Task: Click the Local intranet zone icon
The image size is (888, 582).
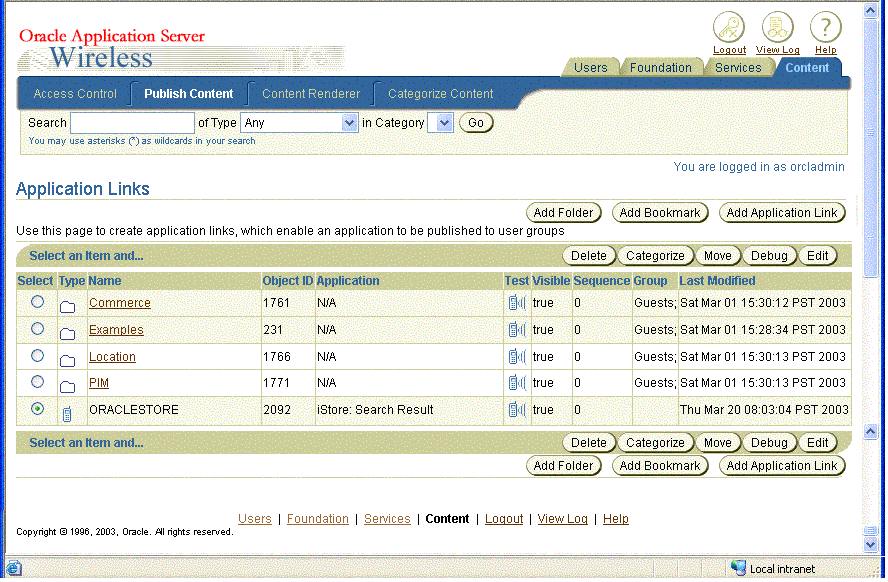Action: [x=738, y=568]
